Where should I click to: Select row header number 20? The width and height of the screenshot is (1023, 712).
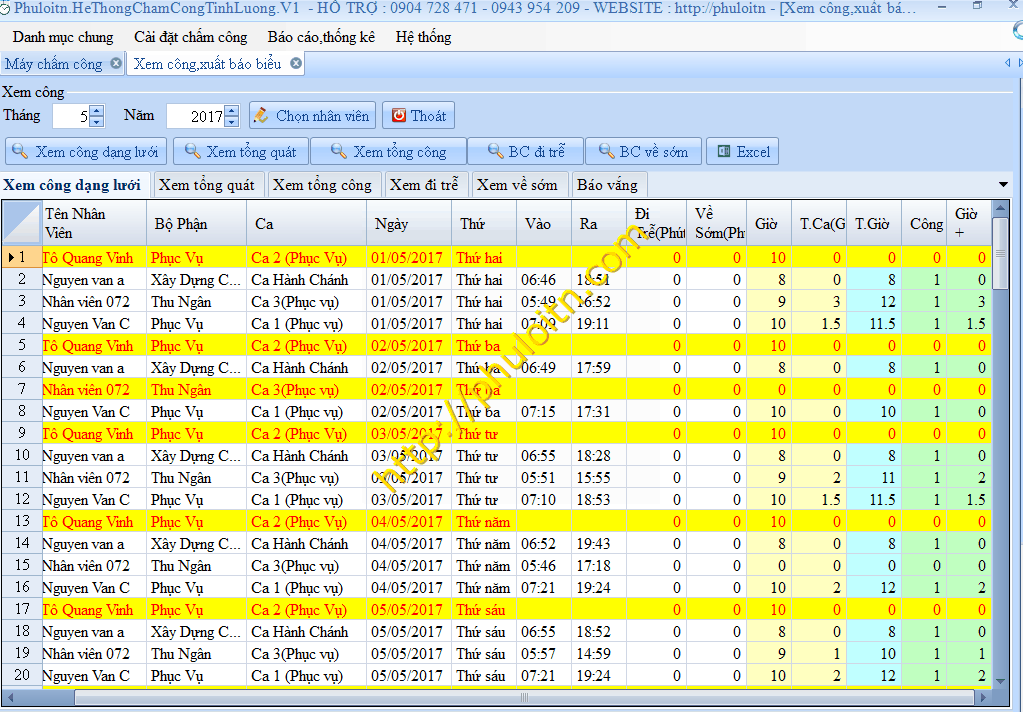coord(22,675)
